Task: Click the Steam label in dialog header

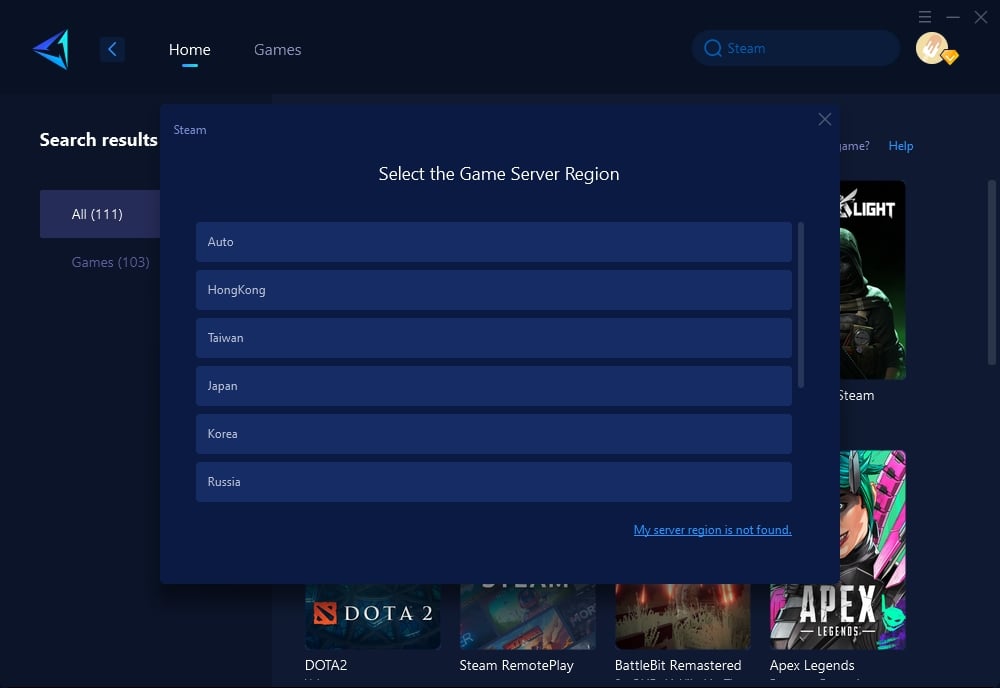Action: click(x=190, y=130)
